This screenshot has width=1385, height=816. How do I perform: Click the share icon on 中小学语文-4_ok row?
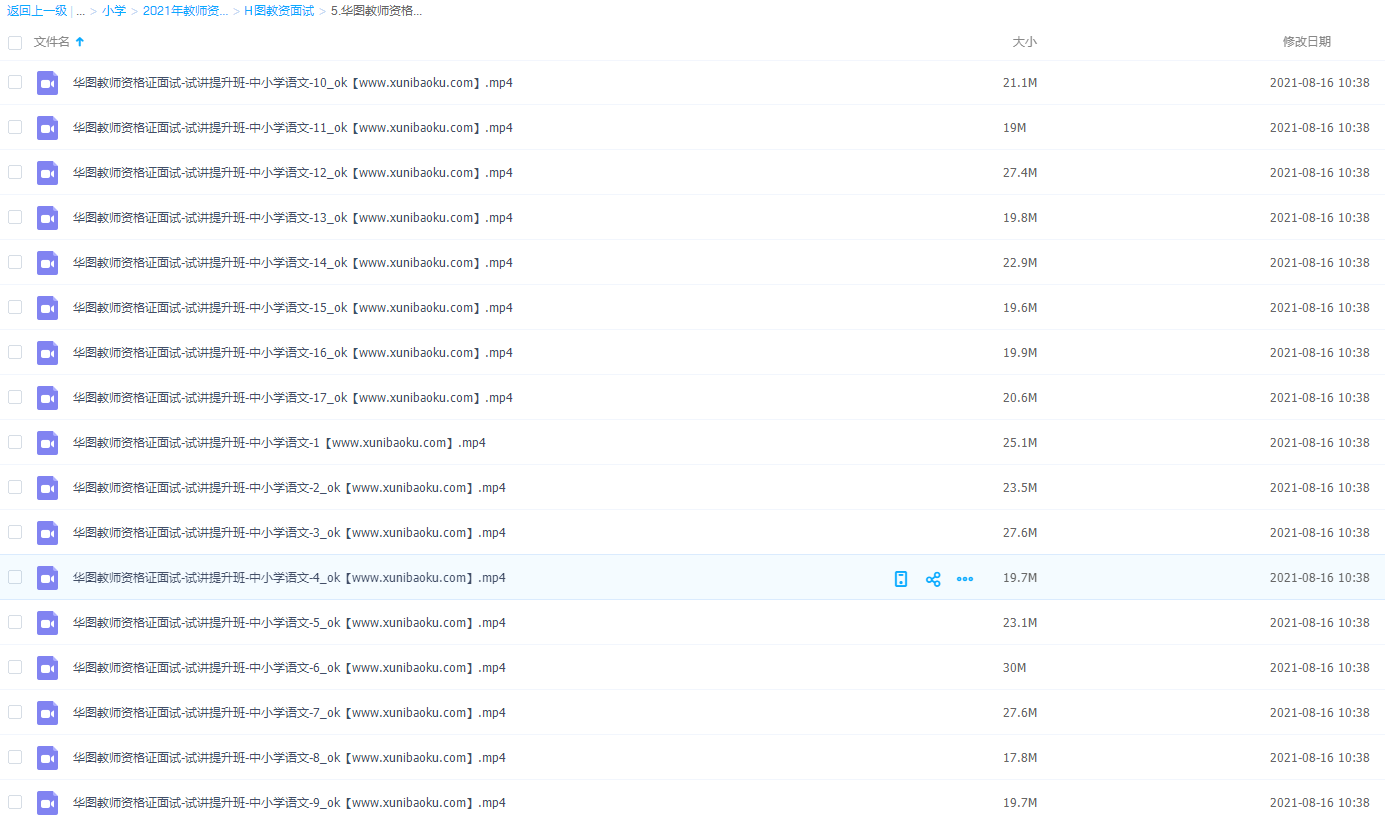click(933, 579)
